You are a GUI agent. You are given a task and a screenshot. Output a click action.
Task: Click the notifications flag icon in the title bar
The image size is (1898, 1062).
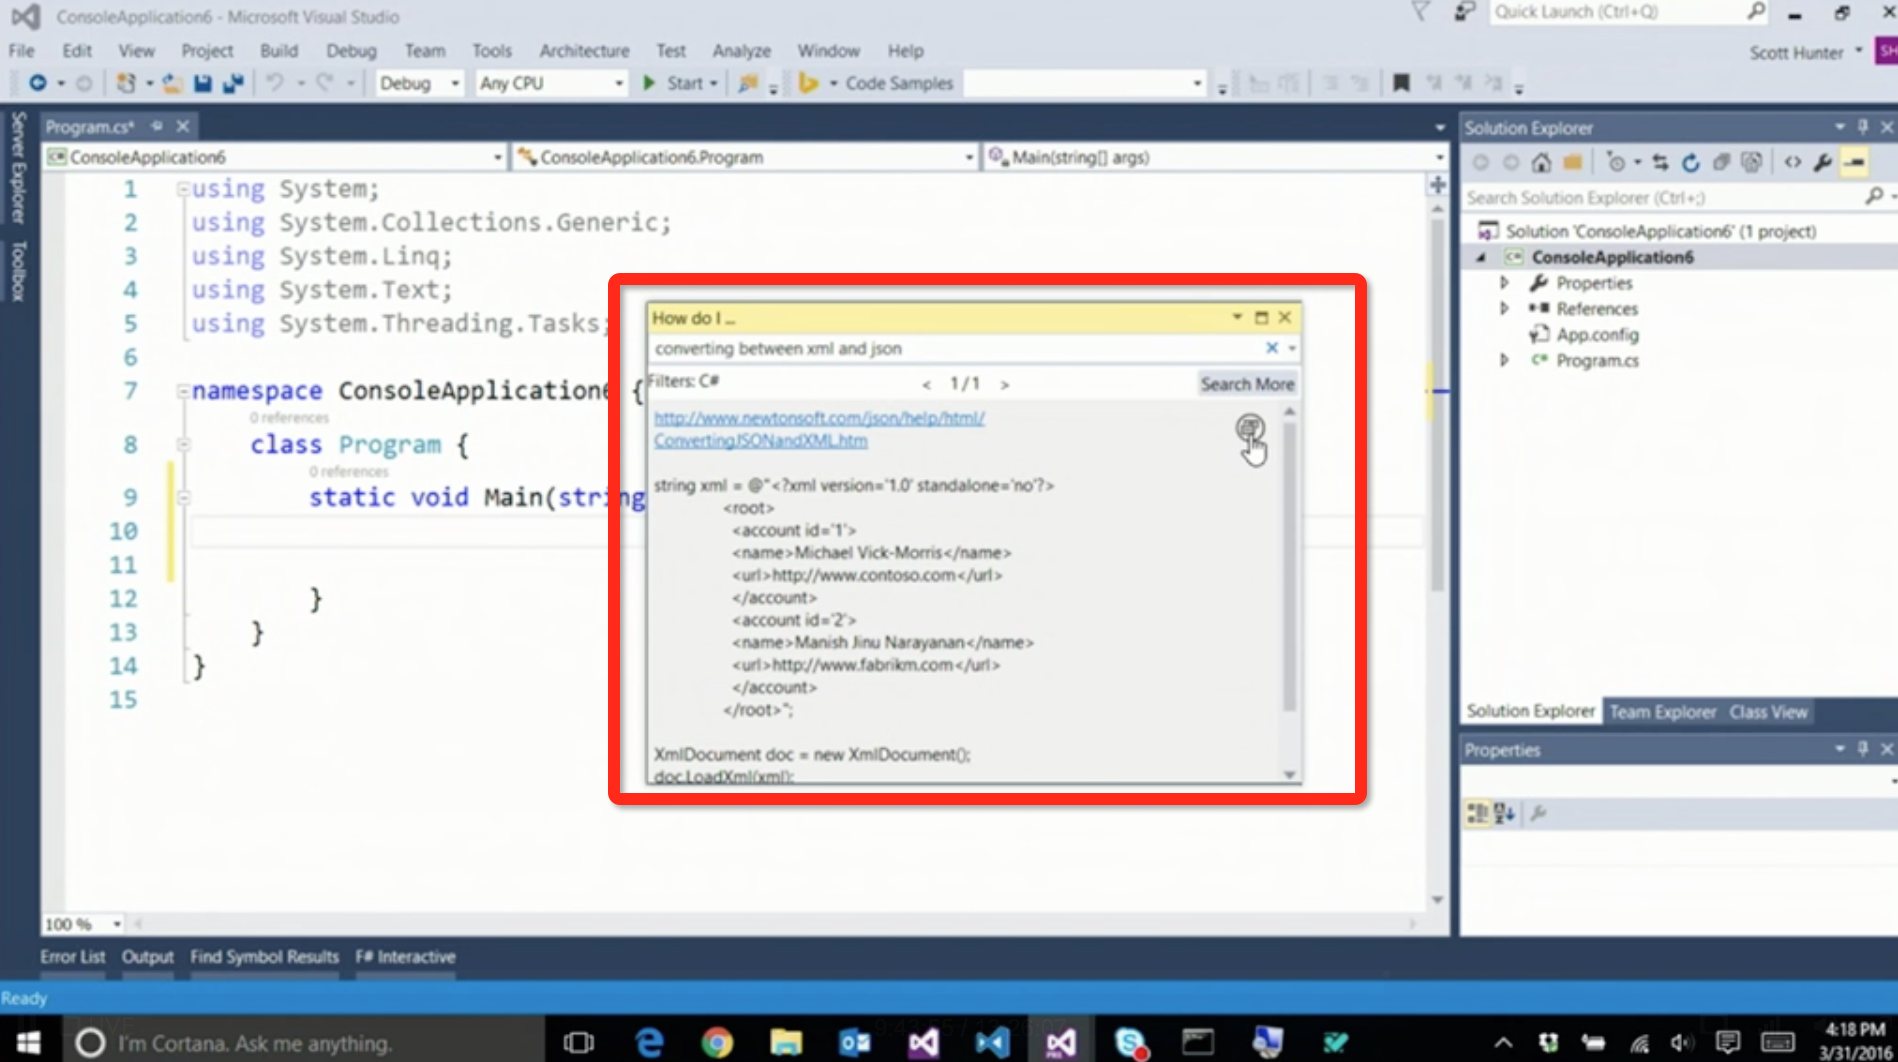tap(1420, 12)
